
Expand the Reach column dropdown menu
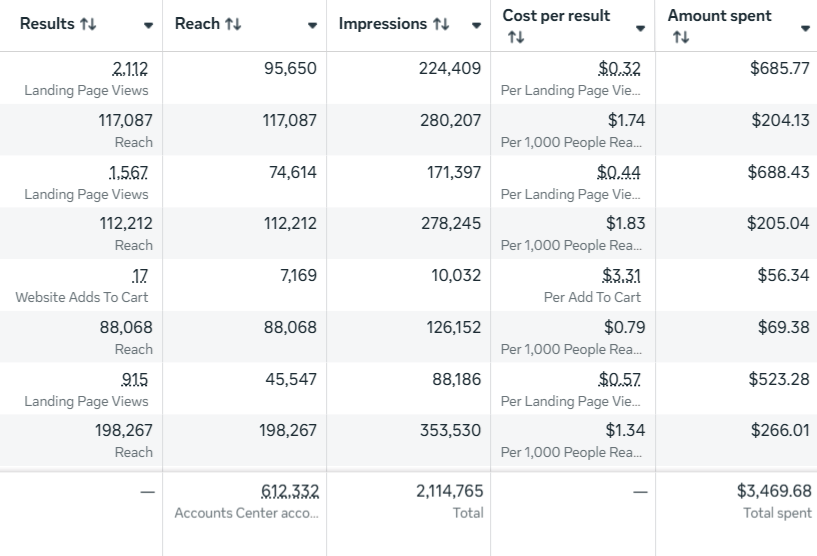click(x=312, y=25)
